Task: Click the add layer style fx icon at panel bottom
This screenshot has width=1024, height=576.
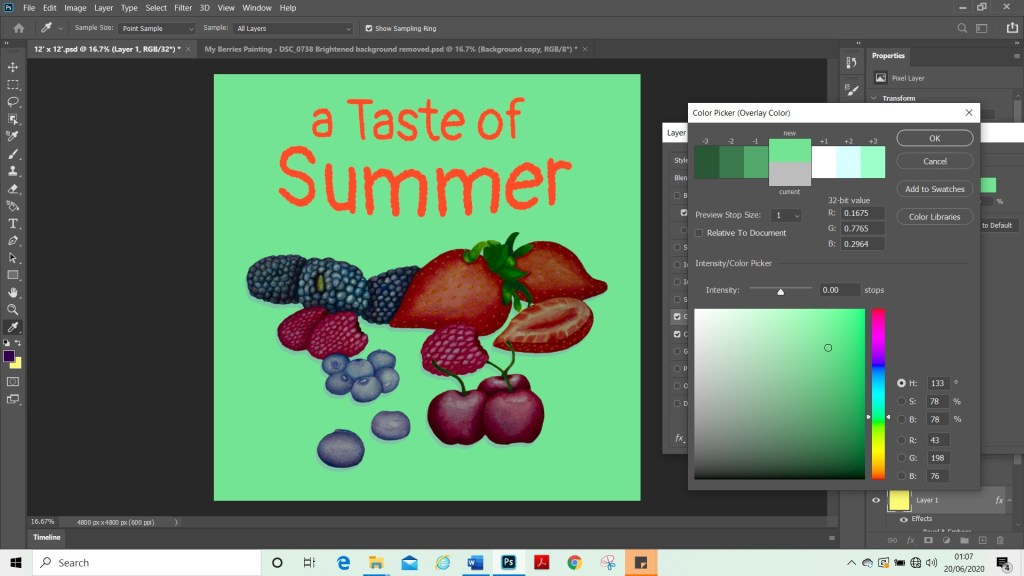Action: tap(910, 540)
